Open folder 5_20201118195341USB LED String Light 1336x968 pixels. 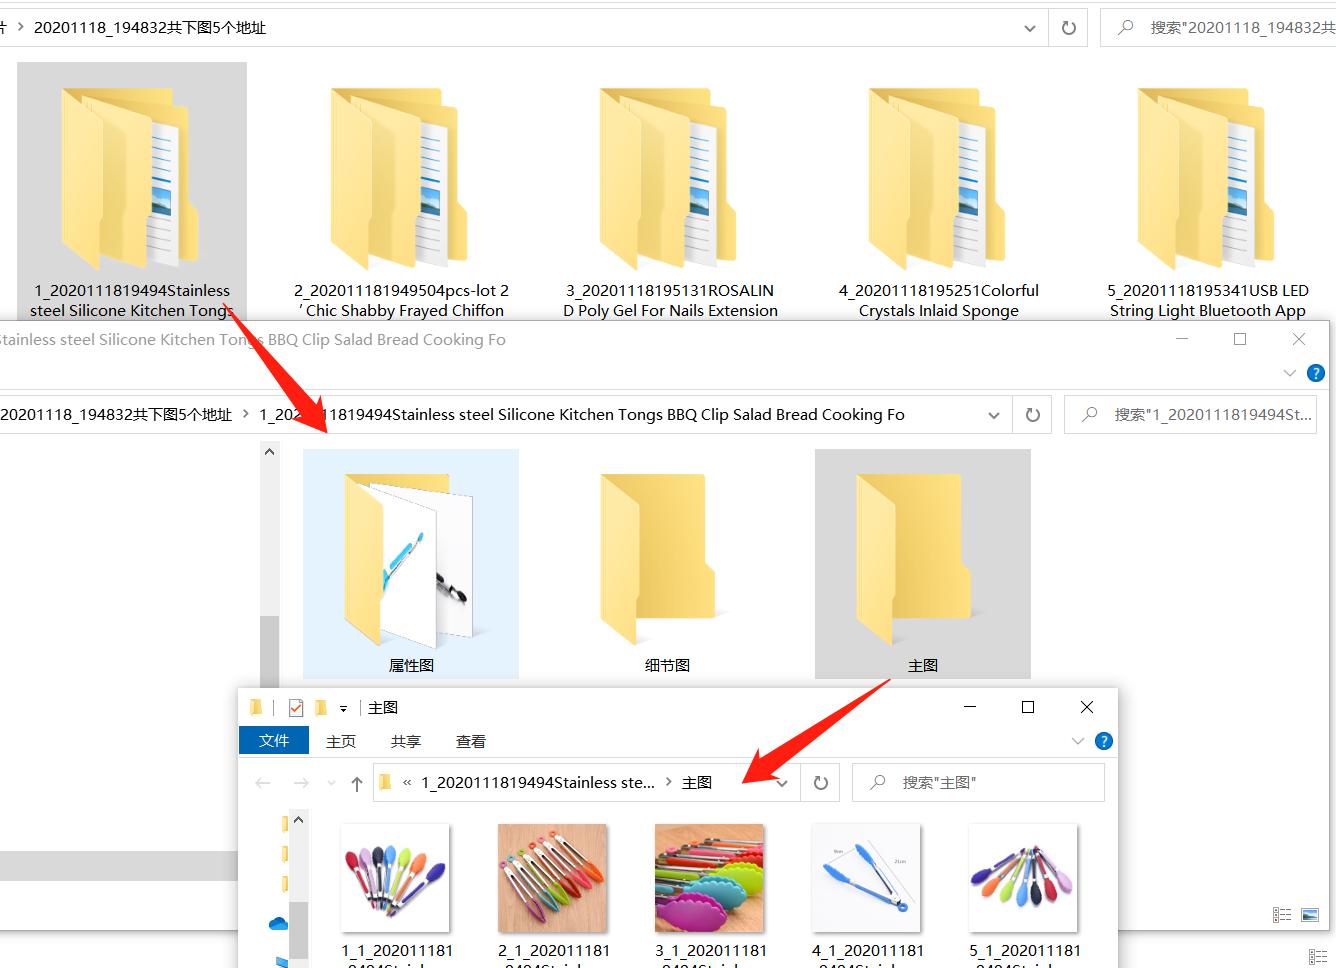click(x=1207, y=191)
